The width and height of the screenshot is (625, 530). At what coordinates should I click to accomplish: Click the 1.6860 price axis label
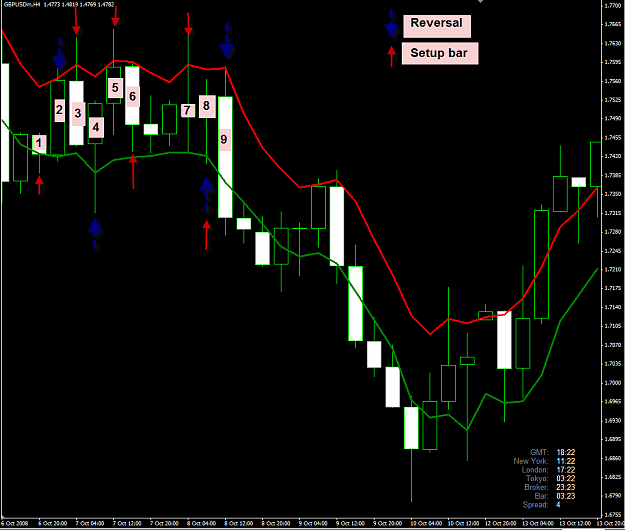pyautogui.click(x=613, y=458)
